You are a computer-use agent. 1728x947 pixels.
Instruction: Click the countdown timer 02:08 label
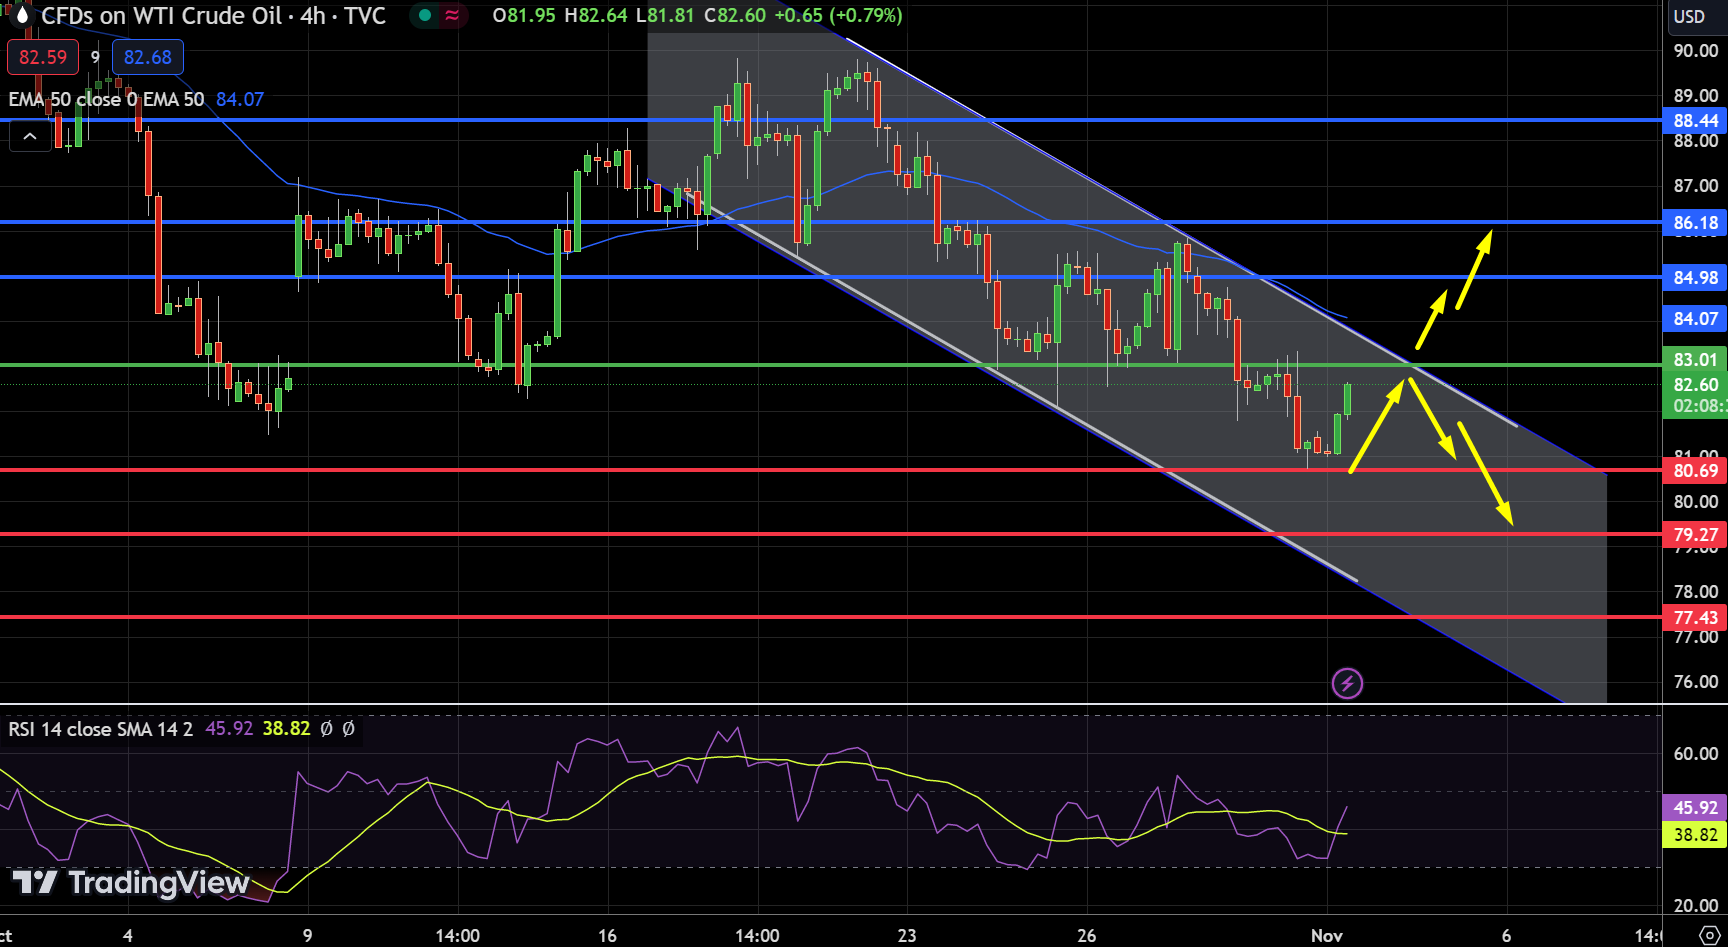1695,406
